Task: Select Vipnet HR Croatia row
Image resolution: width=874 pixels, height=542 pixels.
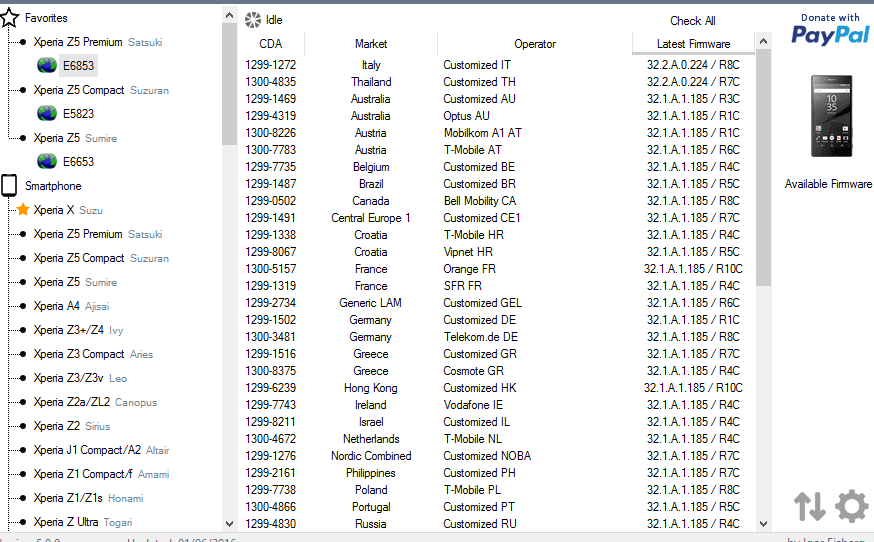Action: pyautogui.click(x=497, y=251)
